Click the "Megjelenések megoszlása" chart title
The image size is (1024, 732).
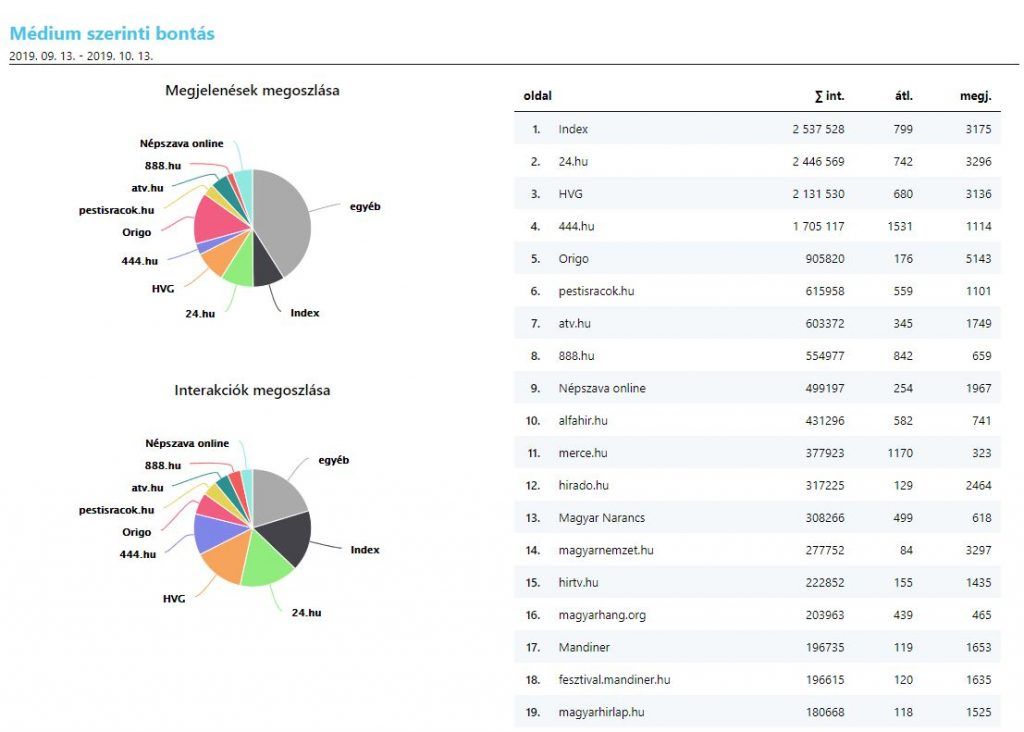click(252, 90)
